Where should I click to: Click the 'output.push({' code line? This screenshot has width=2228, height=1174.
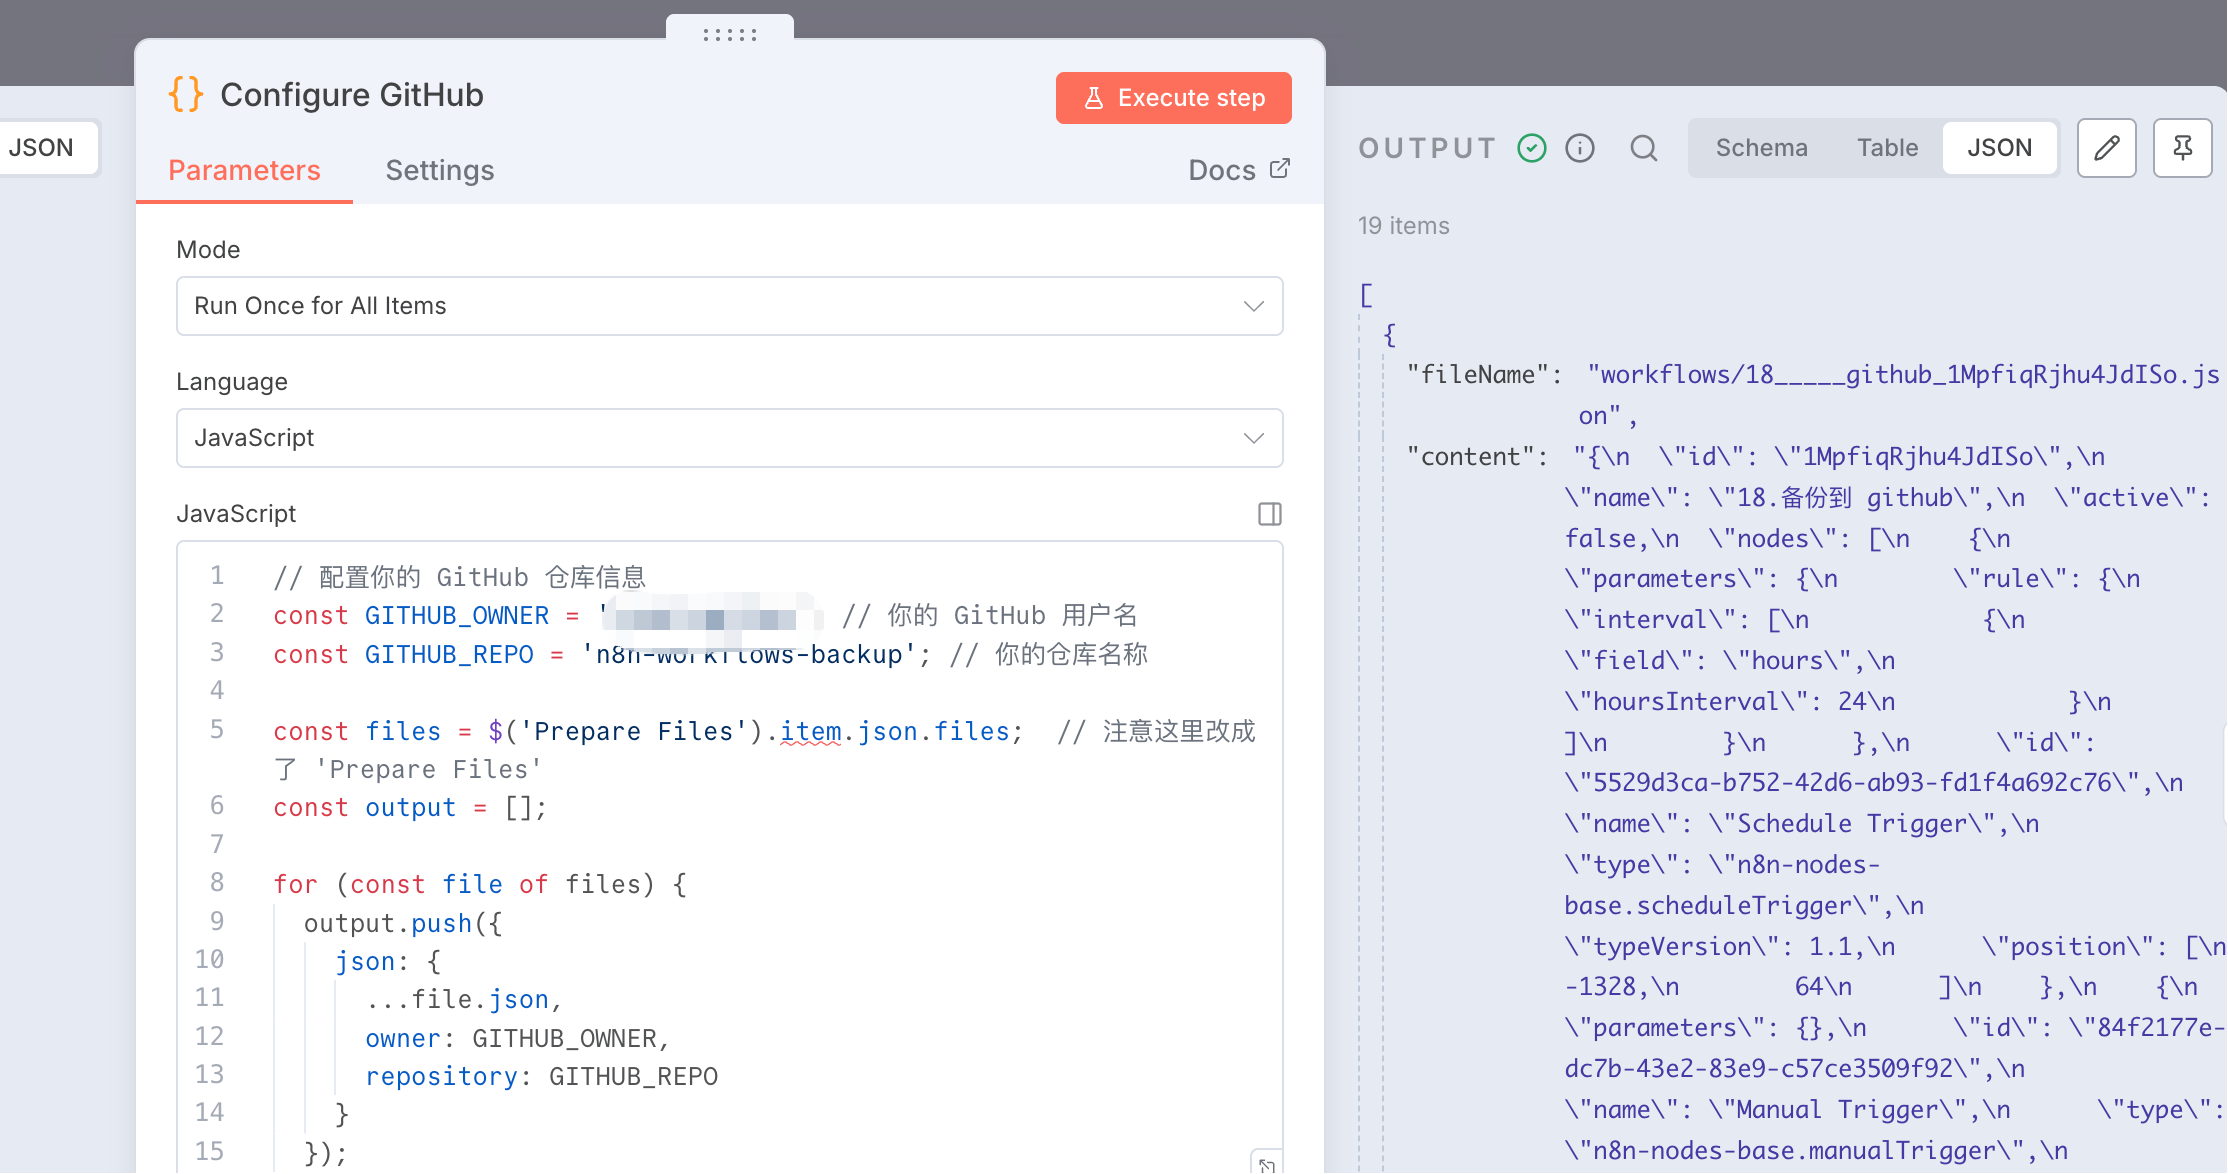pos(403,923)
